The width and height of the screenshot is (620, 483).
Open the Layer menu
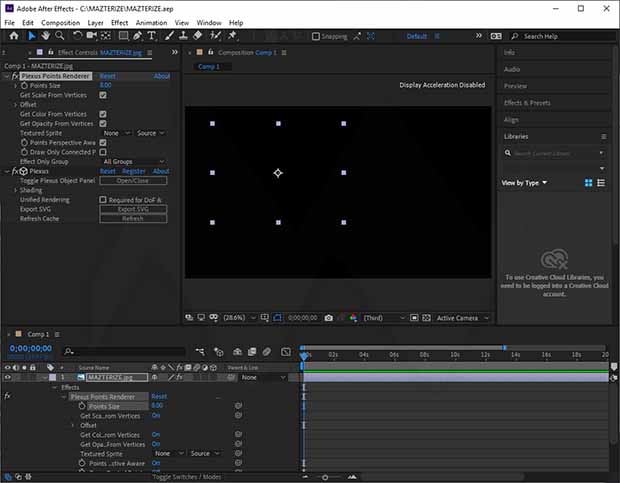pos(95,23)
